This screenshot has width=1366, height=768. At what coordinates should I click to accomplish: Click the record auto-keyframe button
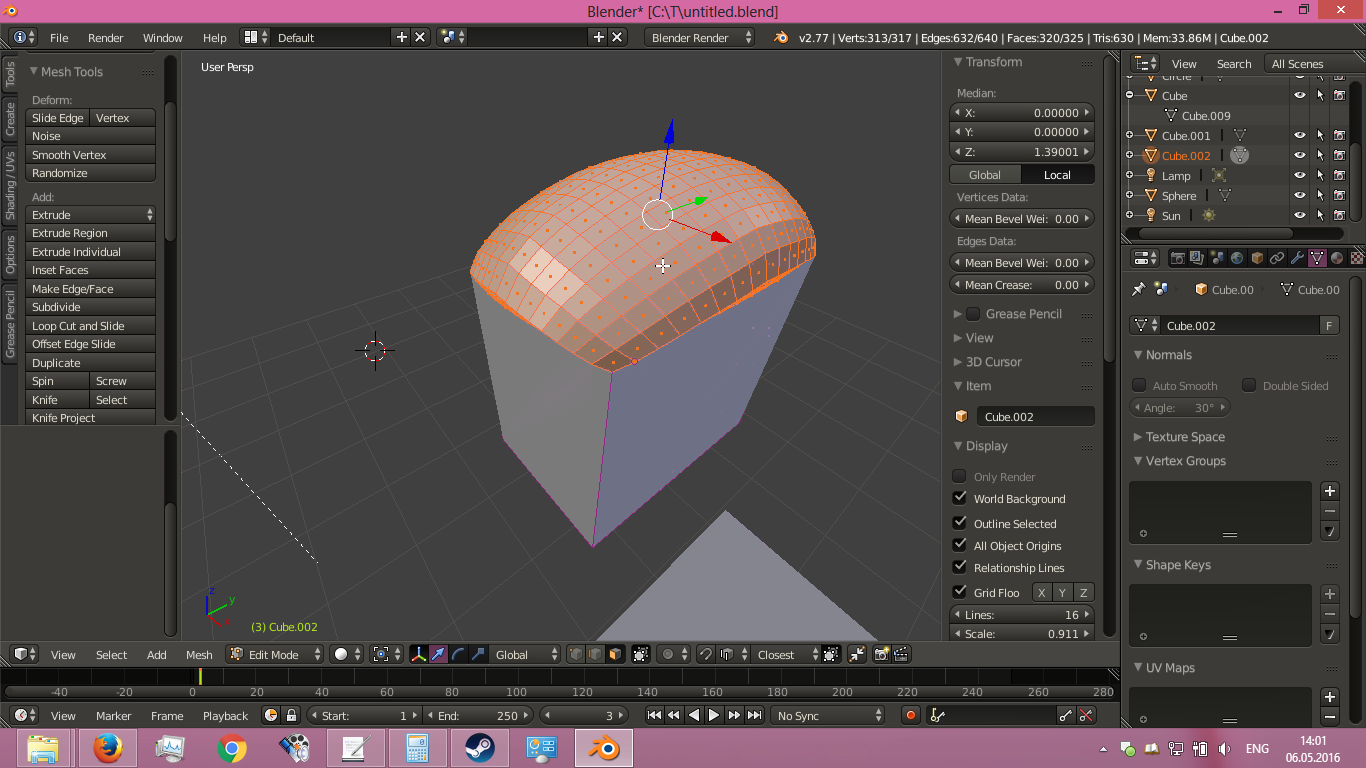coord(911,715)
